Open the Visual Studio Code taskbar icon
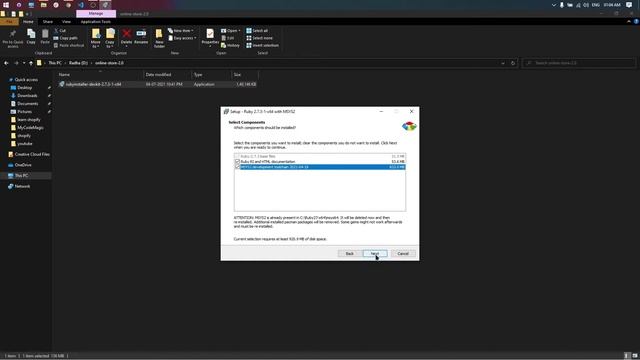The image size is (640, 360). point(81,5)
